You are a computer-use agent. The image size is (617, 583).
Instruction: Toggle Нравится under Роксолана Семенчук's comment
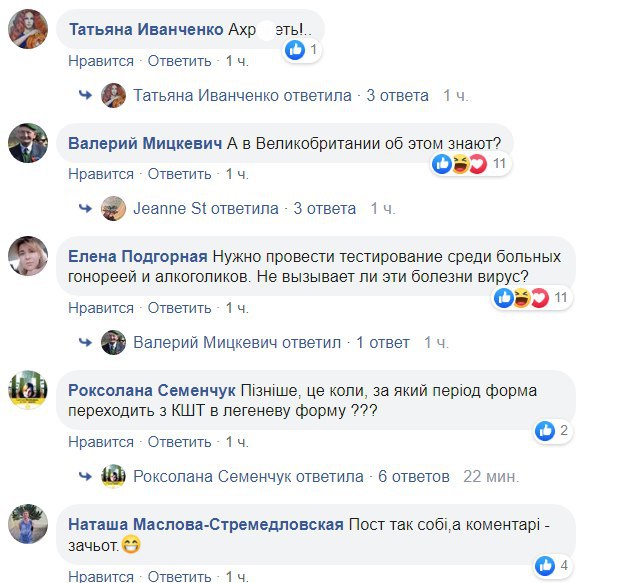click(101, 442)
